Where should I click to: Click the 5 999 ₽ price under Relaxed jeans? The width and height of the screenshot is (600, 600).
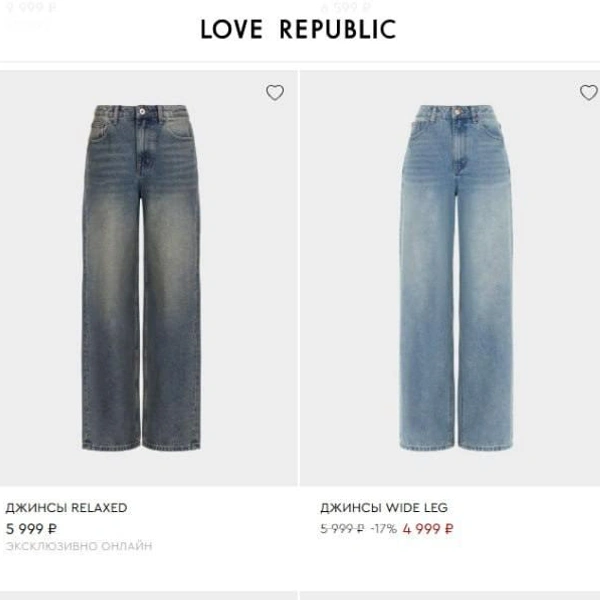tap(32, 529)
